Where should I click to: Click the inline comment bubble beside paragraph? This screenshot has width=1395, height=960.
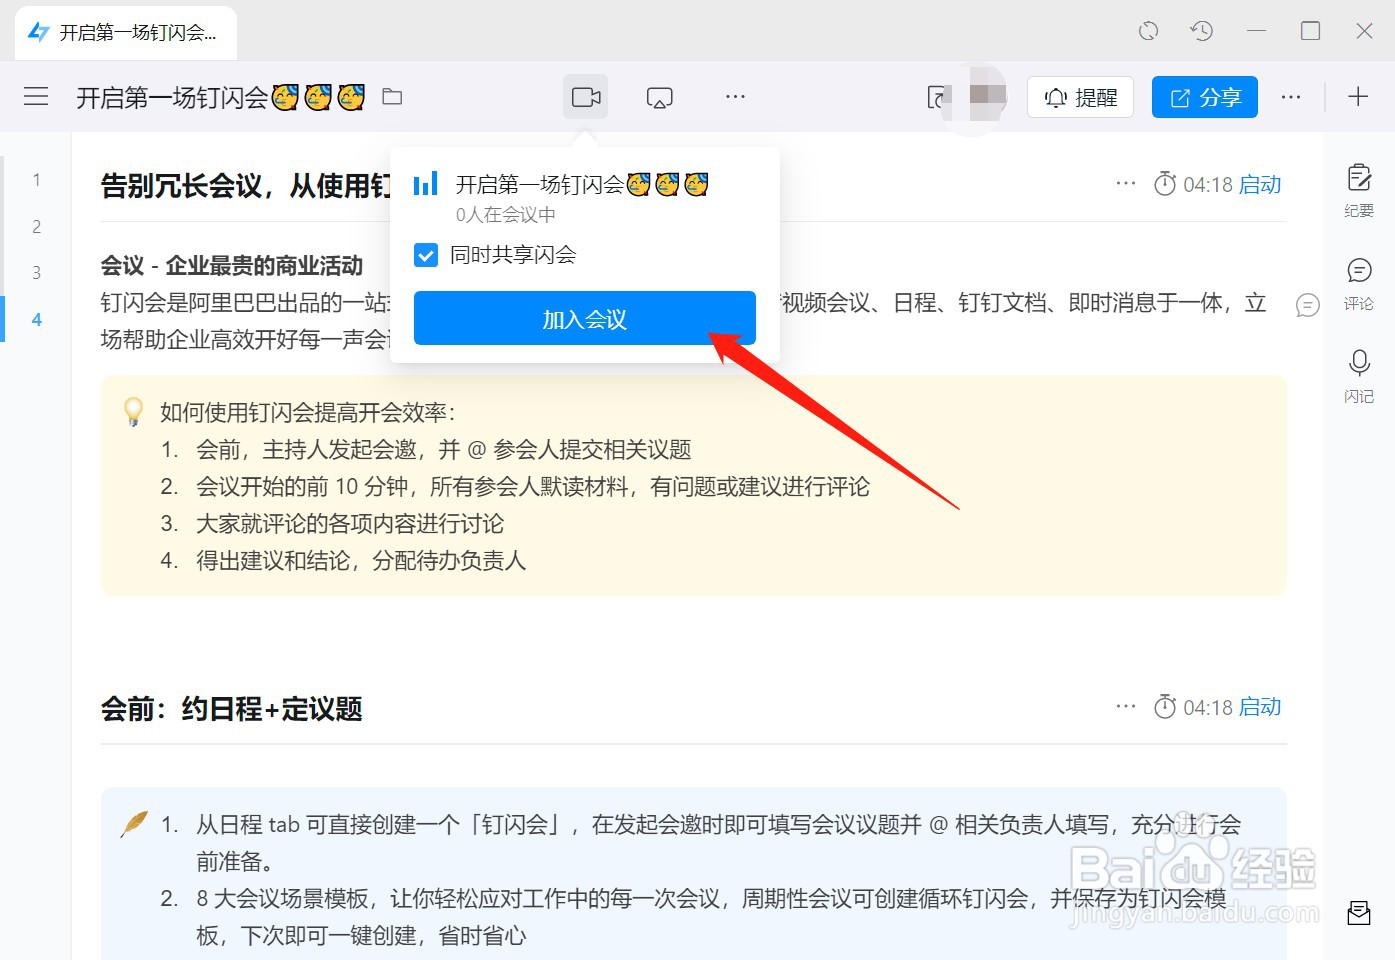coord(1308,305)
